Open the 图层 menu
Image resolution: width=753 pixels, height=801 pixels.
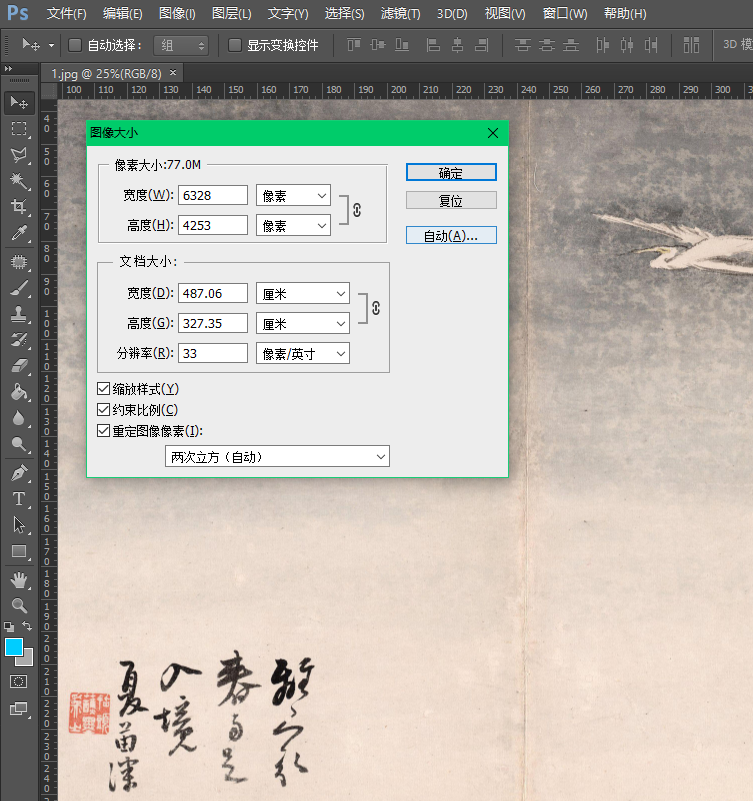[231, 14]
